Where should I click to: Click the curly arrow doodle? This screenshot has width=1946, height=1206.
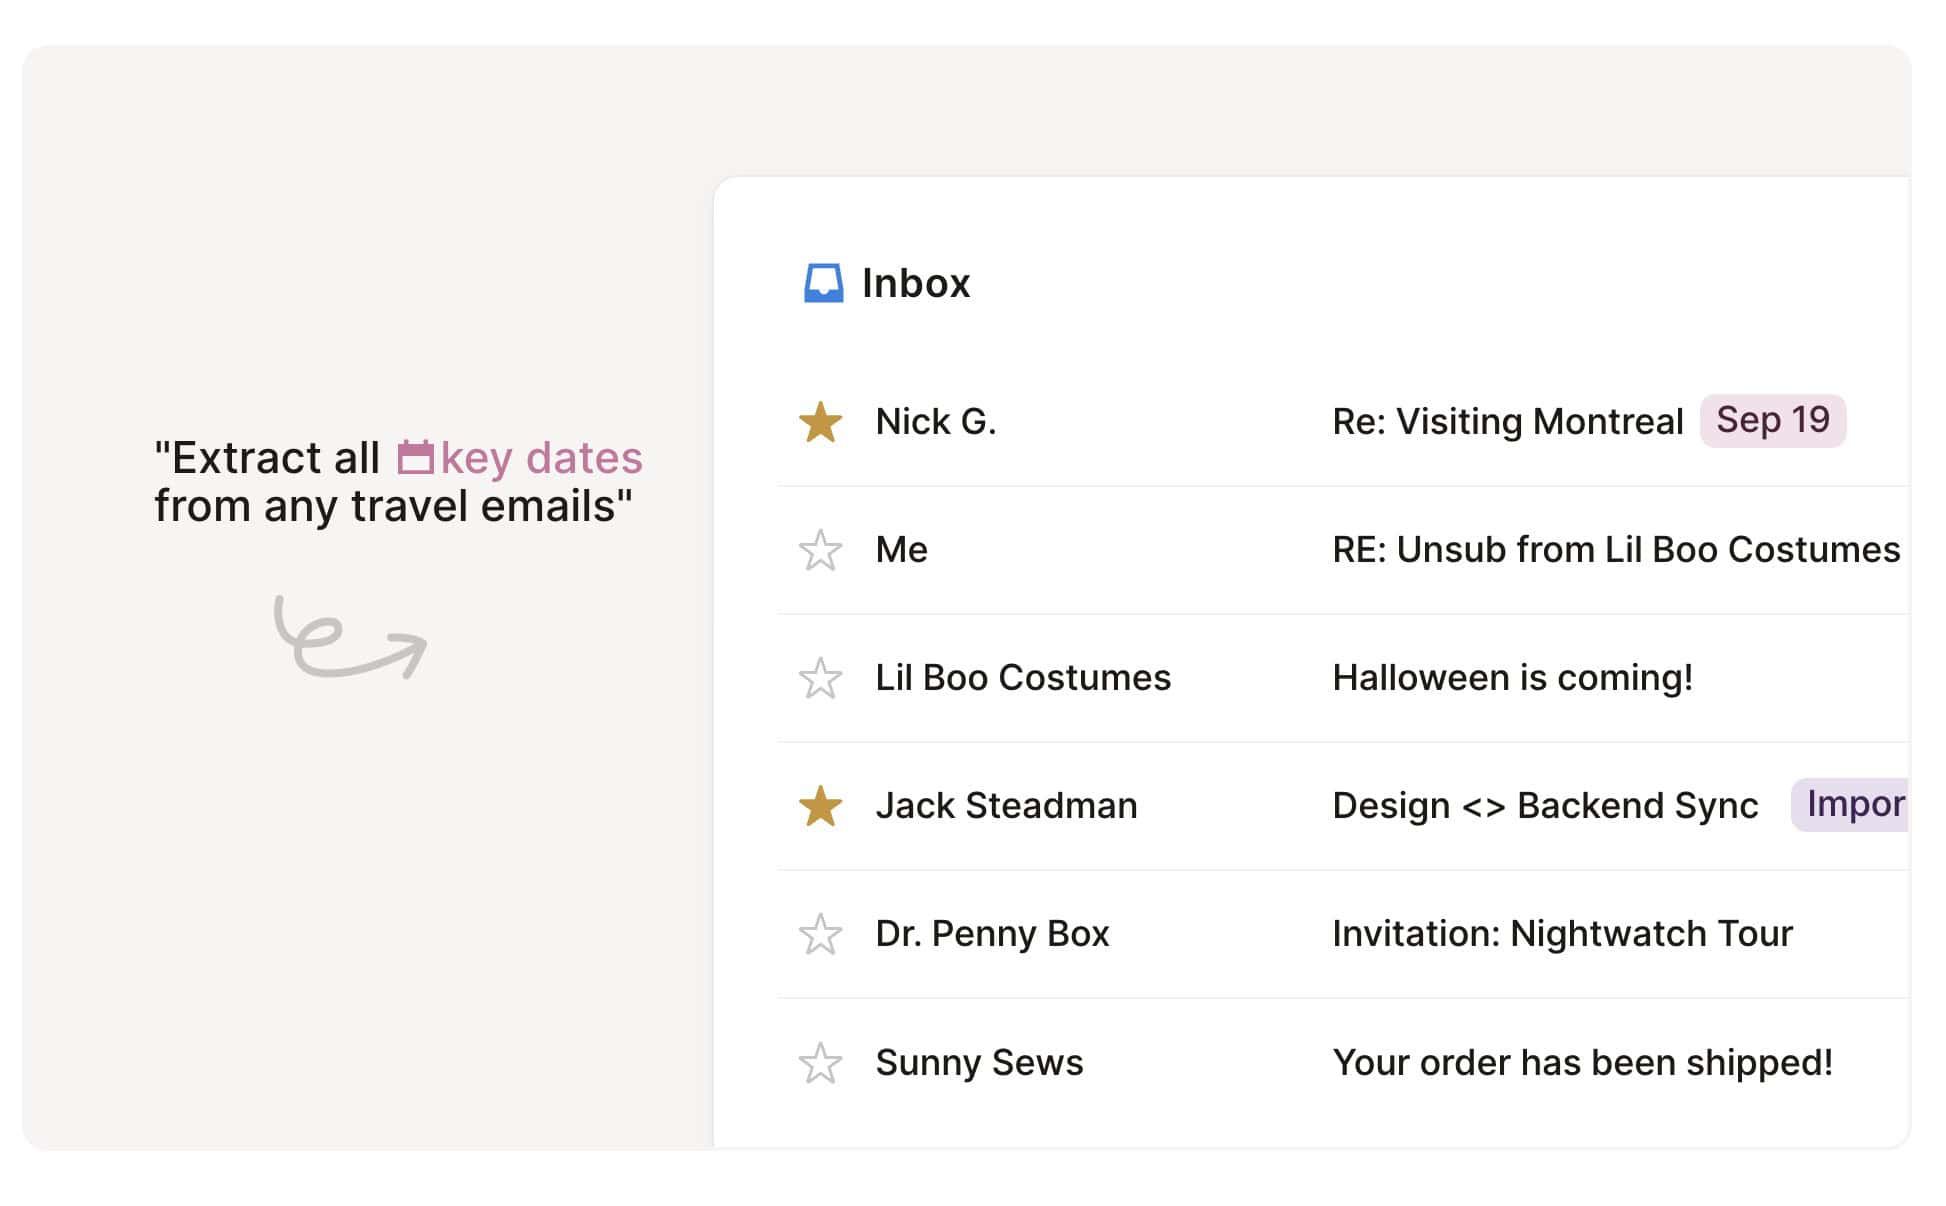tap(349, 638)
